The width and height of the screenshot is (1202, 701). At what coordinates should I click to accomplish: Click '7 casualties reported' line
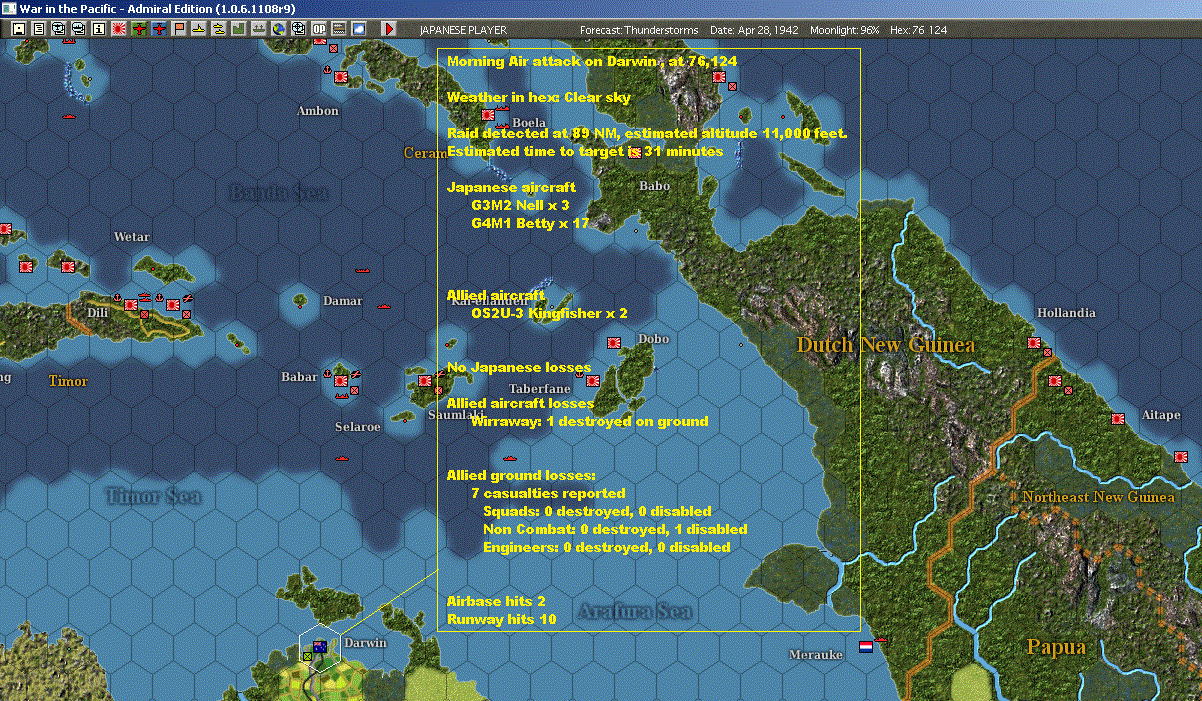point(548,493)
